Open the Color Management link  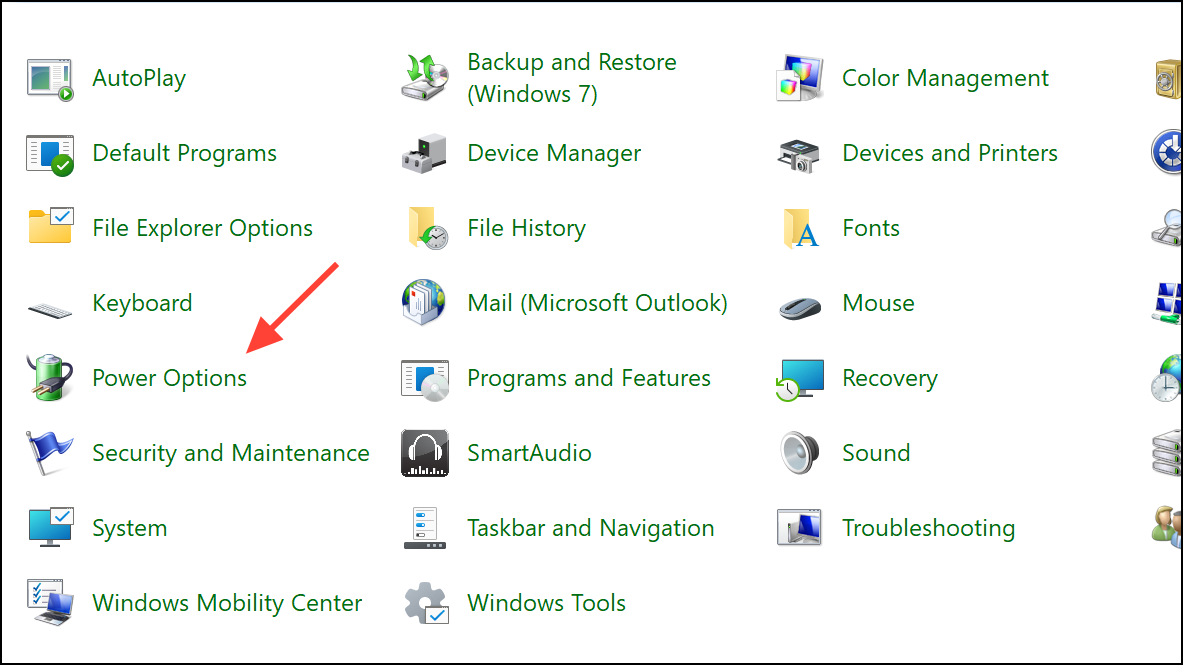[945, 77]
